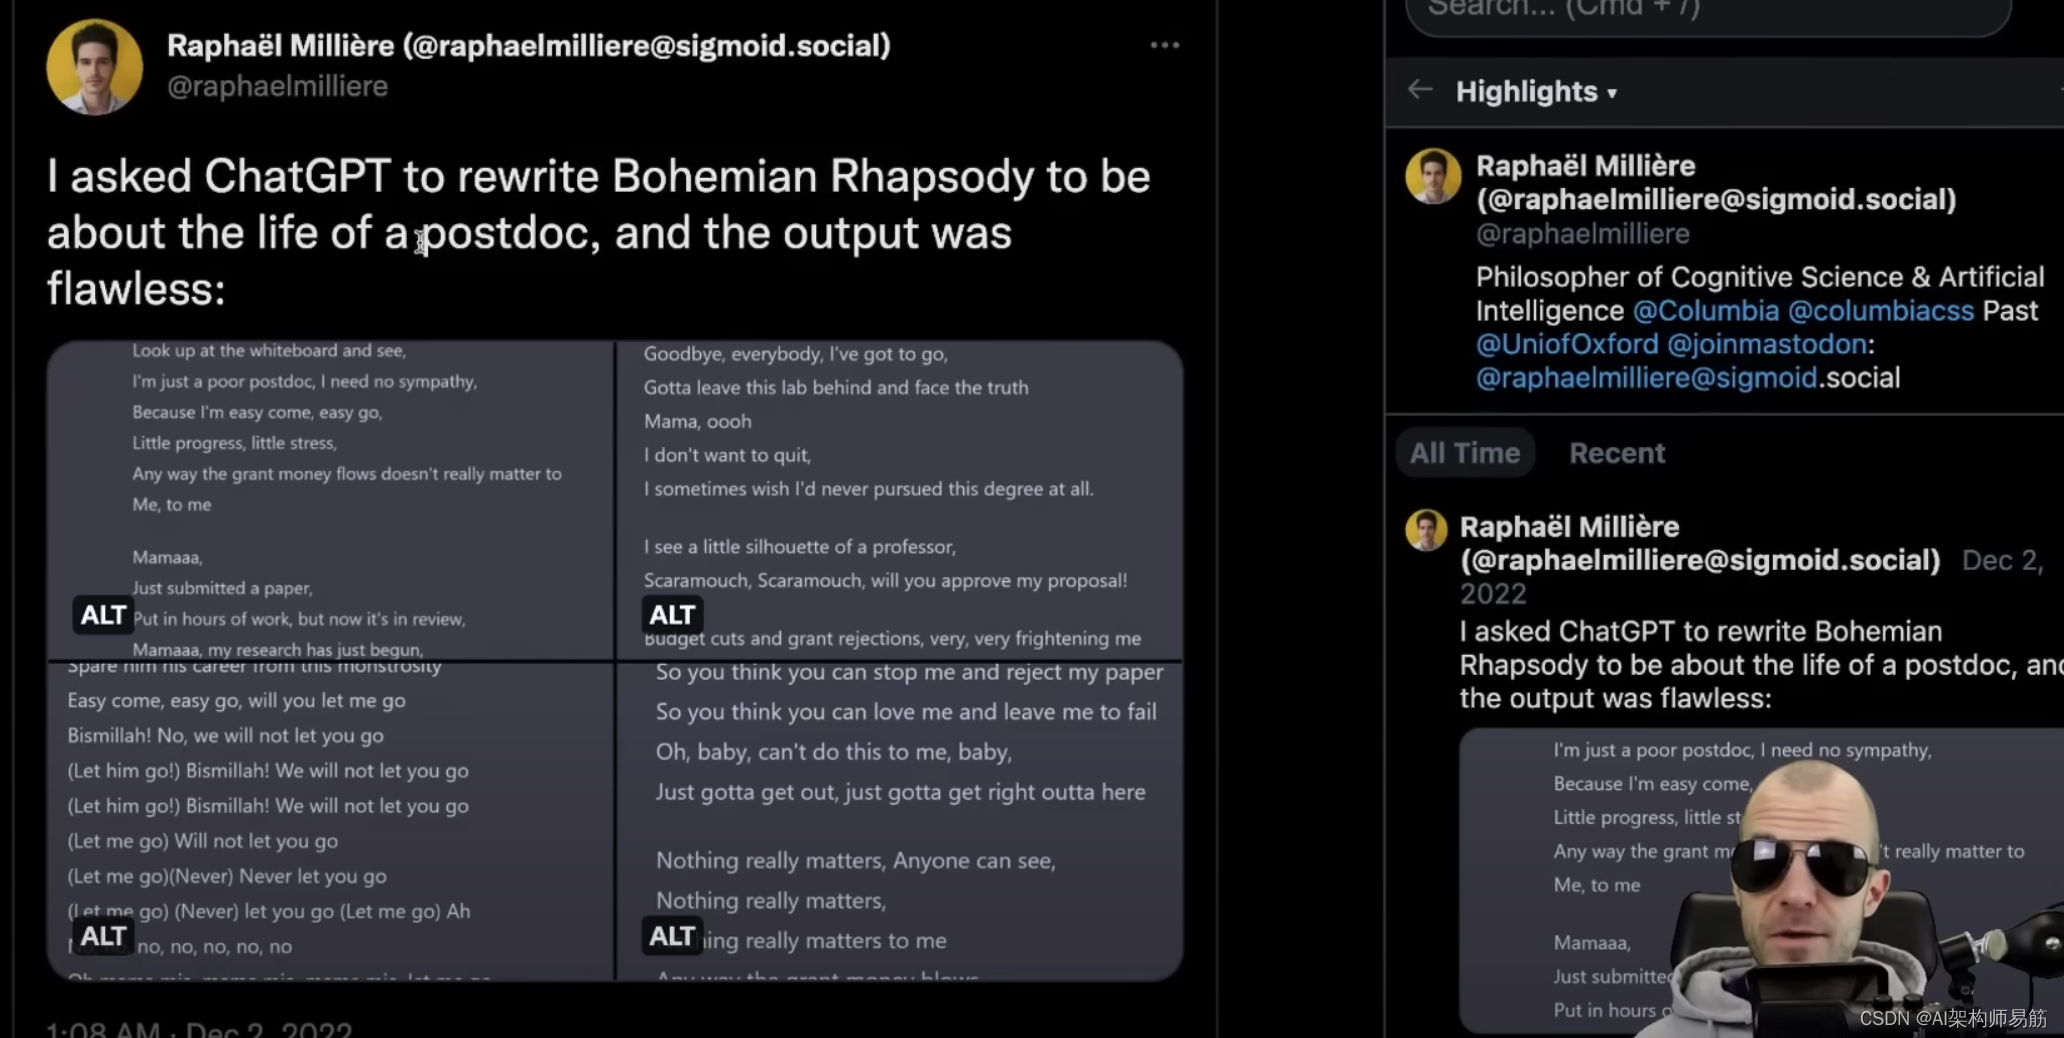This screenshot has width=2064, height=1038.
Task: Click the @raphaelmilliere handle under tweet author
Action: [277, 86]
